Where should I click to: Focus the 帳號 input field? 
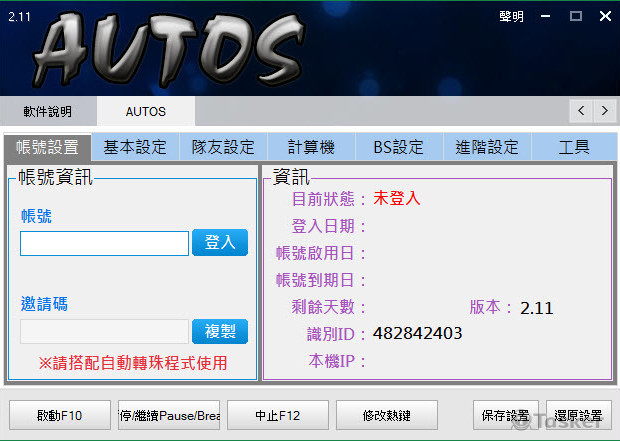[104, 243]
